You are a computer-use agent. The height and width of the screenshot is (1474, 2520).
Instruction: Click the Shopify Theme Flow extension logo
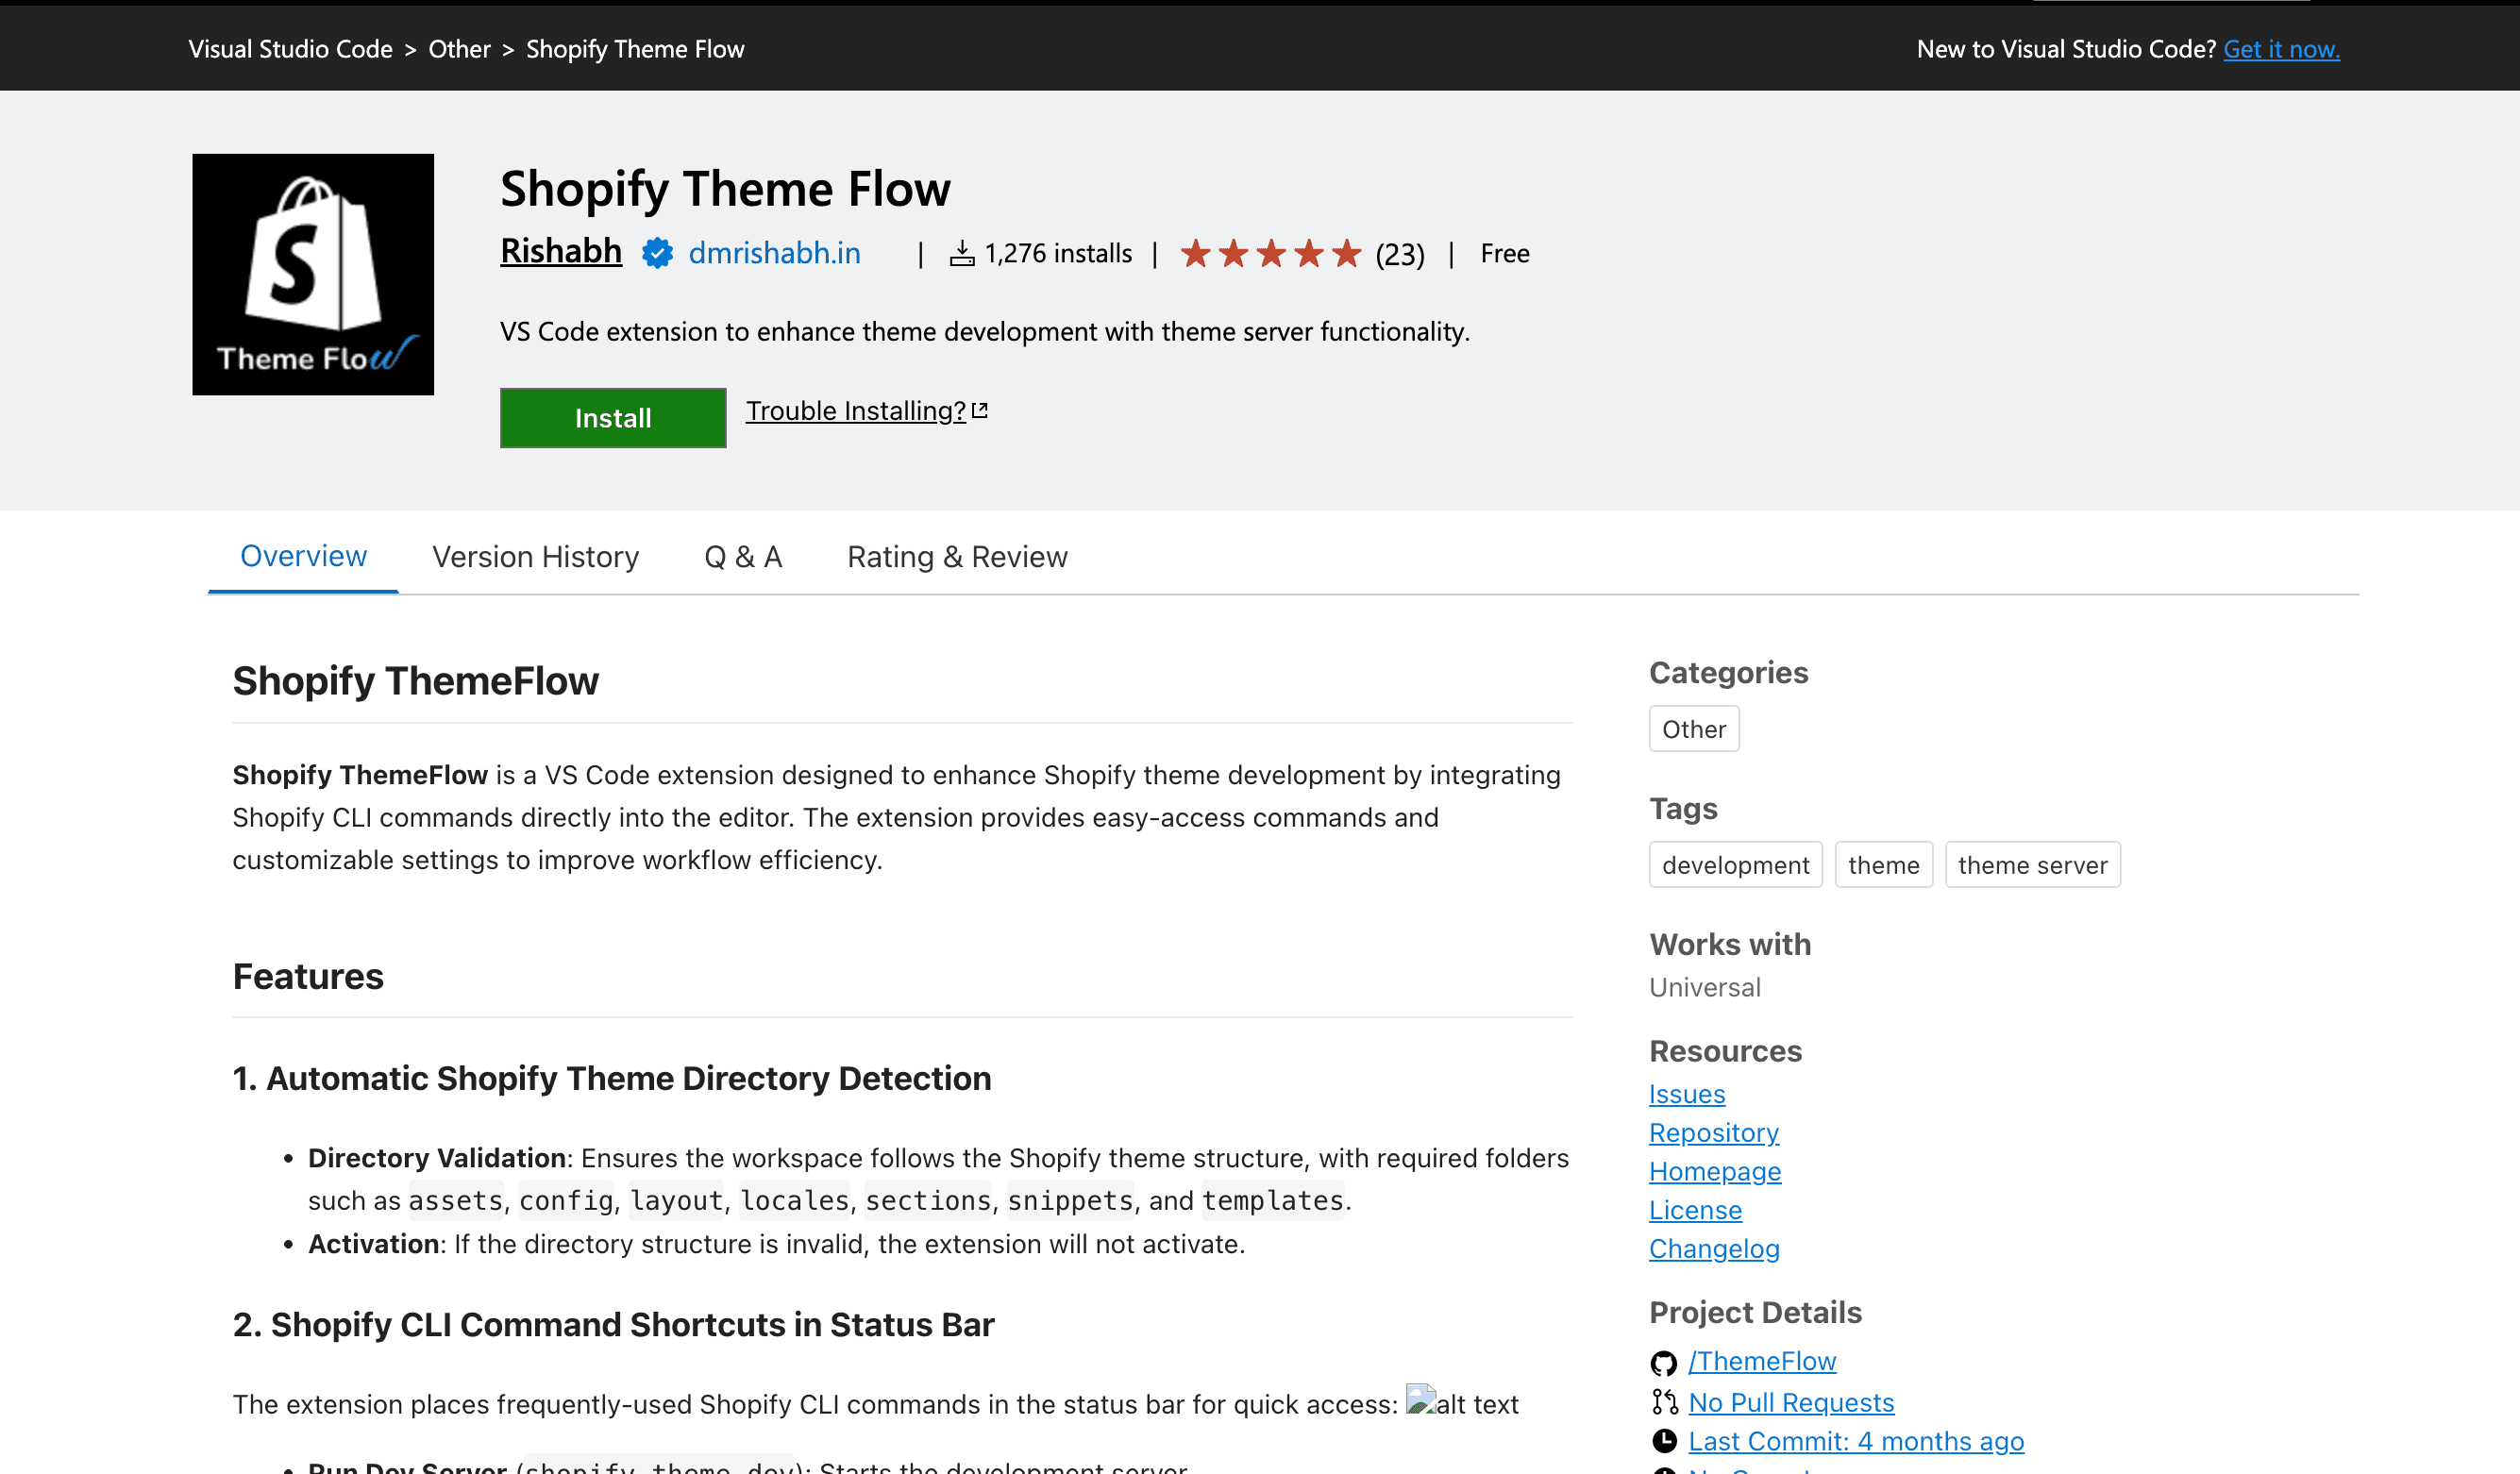313,274
